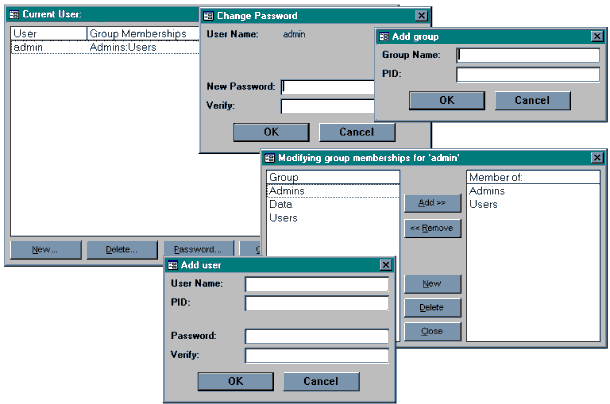Screen dimensions: 610x404
Task: Click the New... button in Current User window
Action: [46, 249]
